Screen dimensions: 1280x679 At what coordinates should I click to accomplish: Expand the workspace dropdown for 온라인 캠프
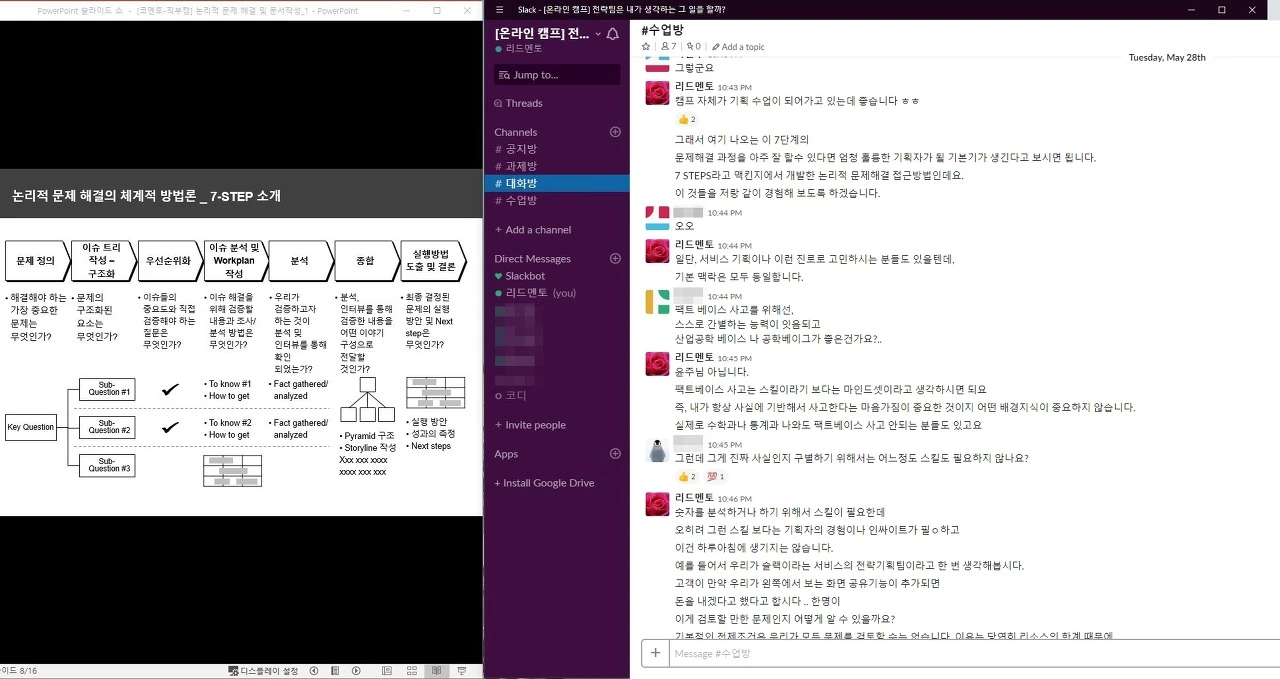[x=597, y=33]
